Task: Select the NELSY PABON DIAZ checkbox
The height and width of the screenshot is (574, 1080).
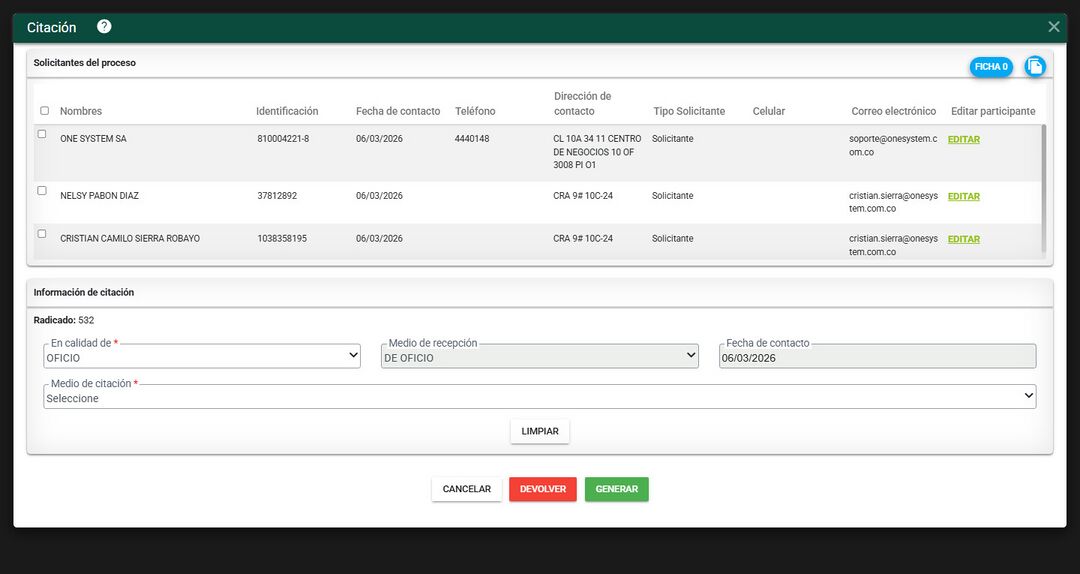Action: point(42,191)
